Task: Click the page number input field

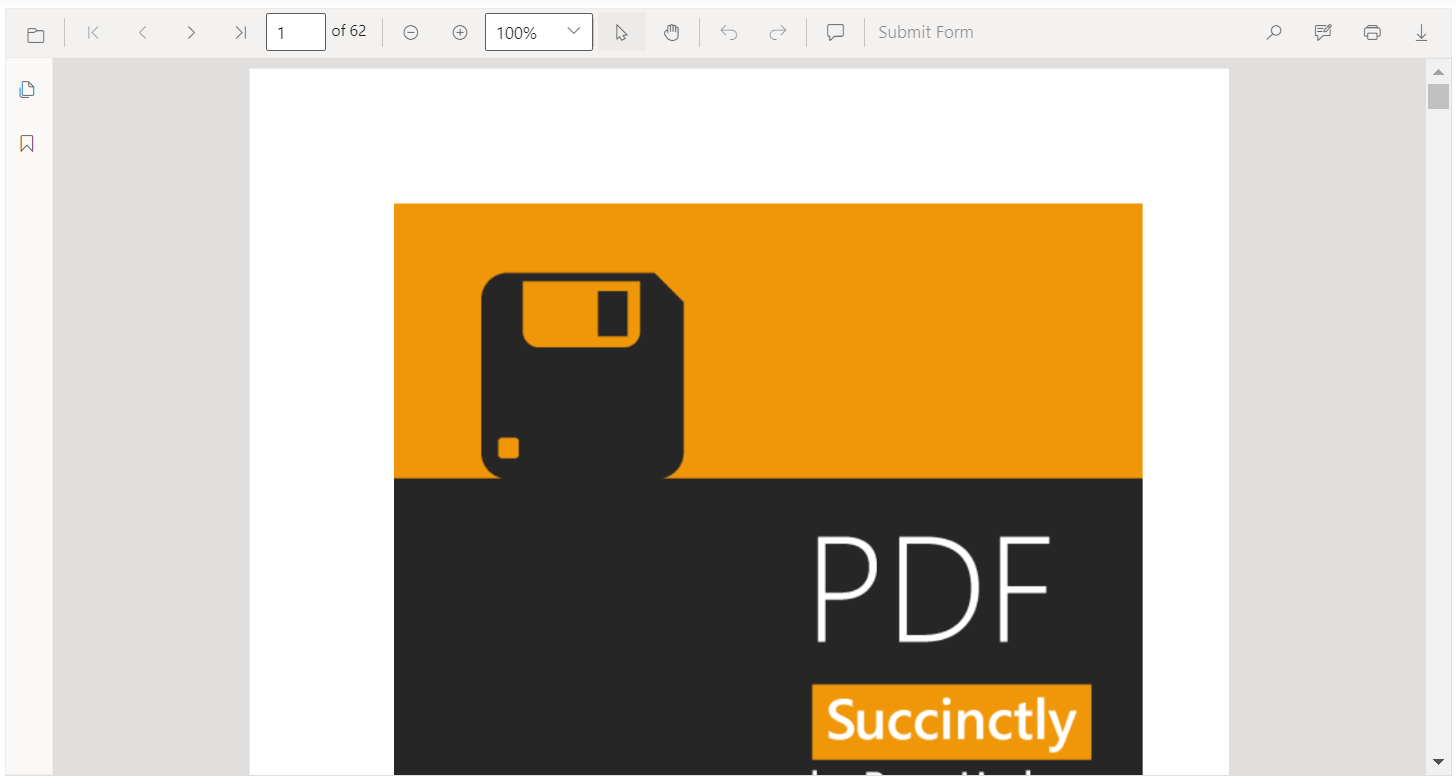Action: (296, 32)
